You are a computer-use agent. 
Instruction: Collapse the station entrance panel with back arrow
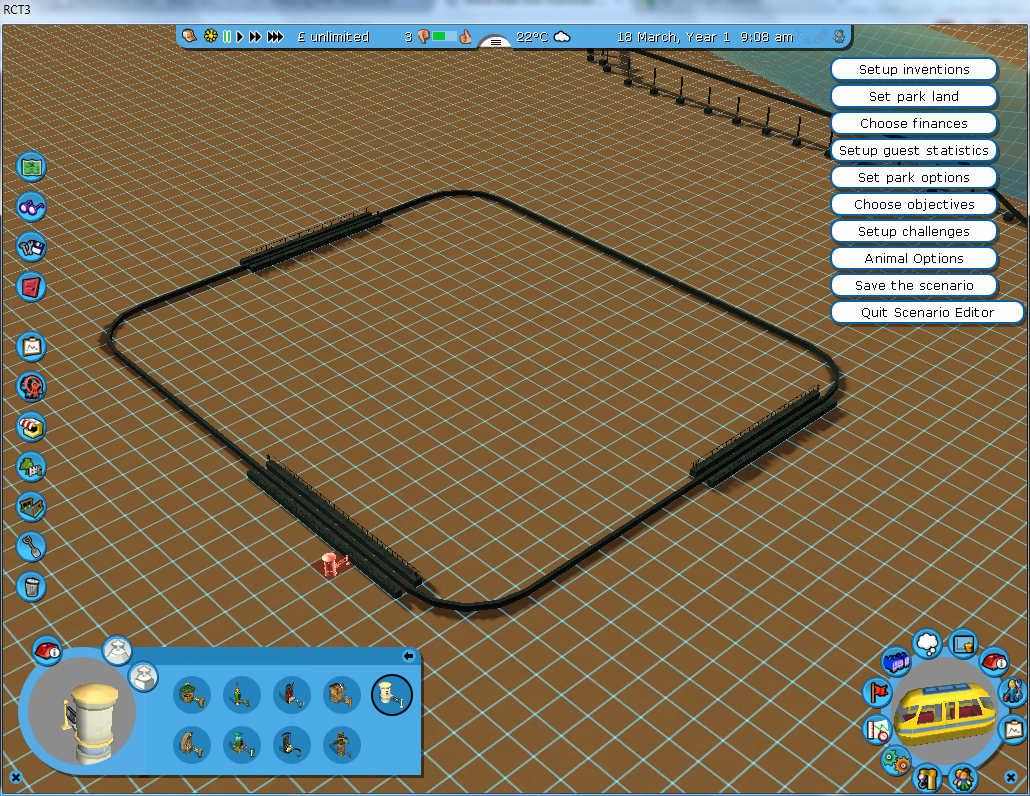tap(408, 656)
